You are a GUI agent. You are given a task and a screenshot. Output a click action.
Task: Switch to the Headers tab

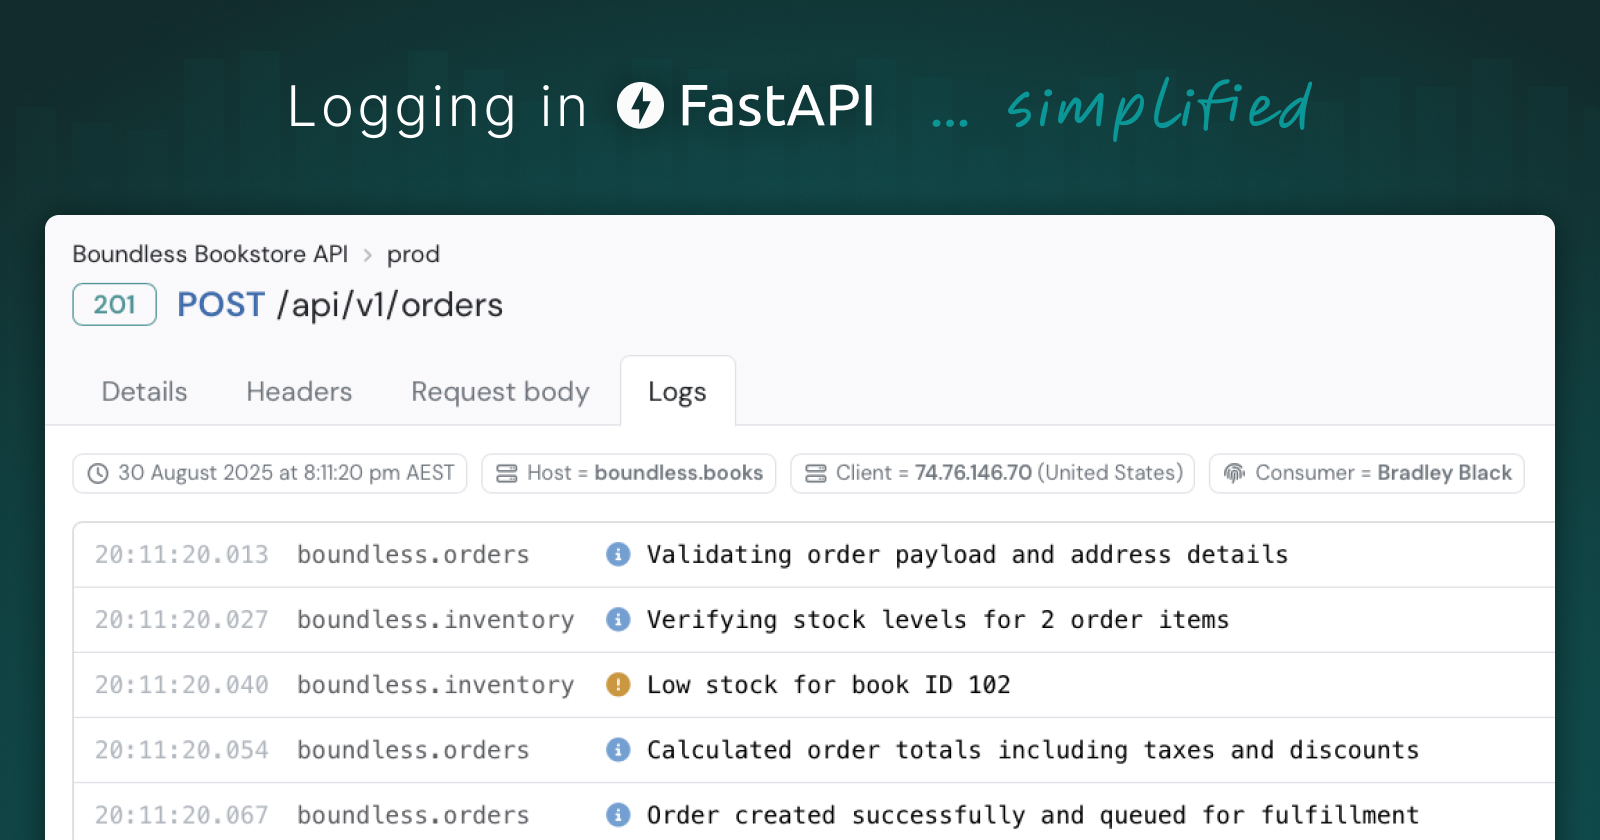299,391
